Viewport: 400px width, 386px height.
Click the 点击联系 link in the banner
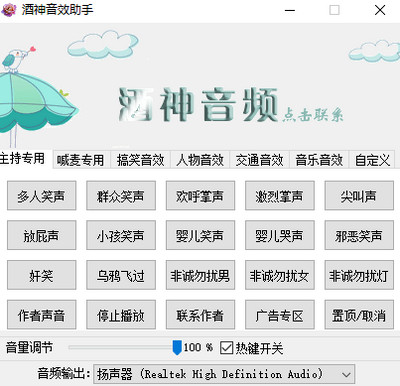(313, 115)
